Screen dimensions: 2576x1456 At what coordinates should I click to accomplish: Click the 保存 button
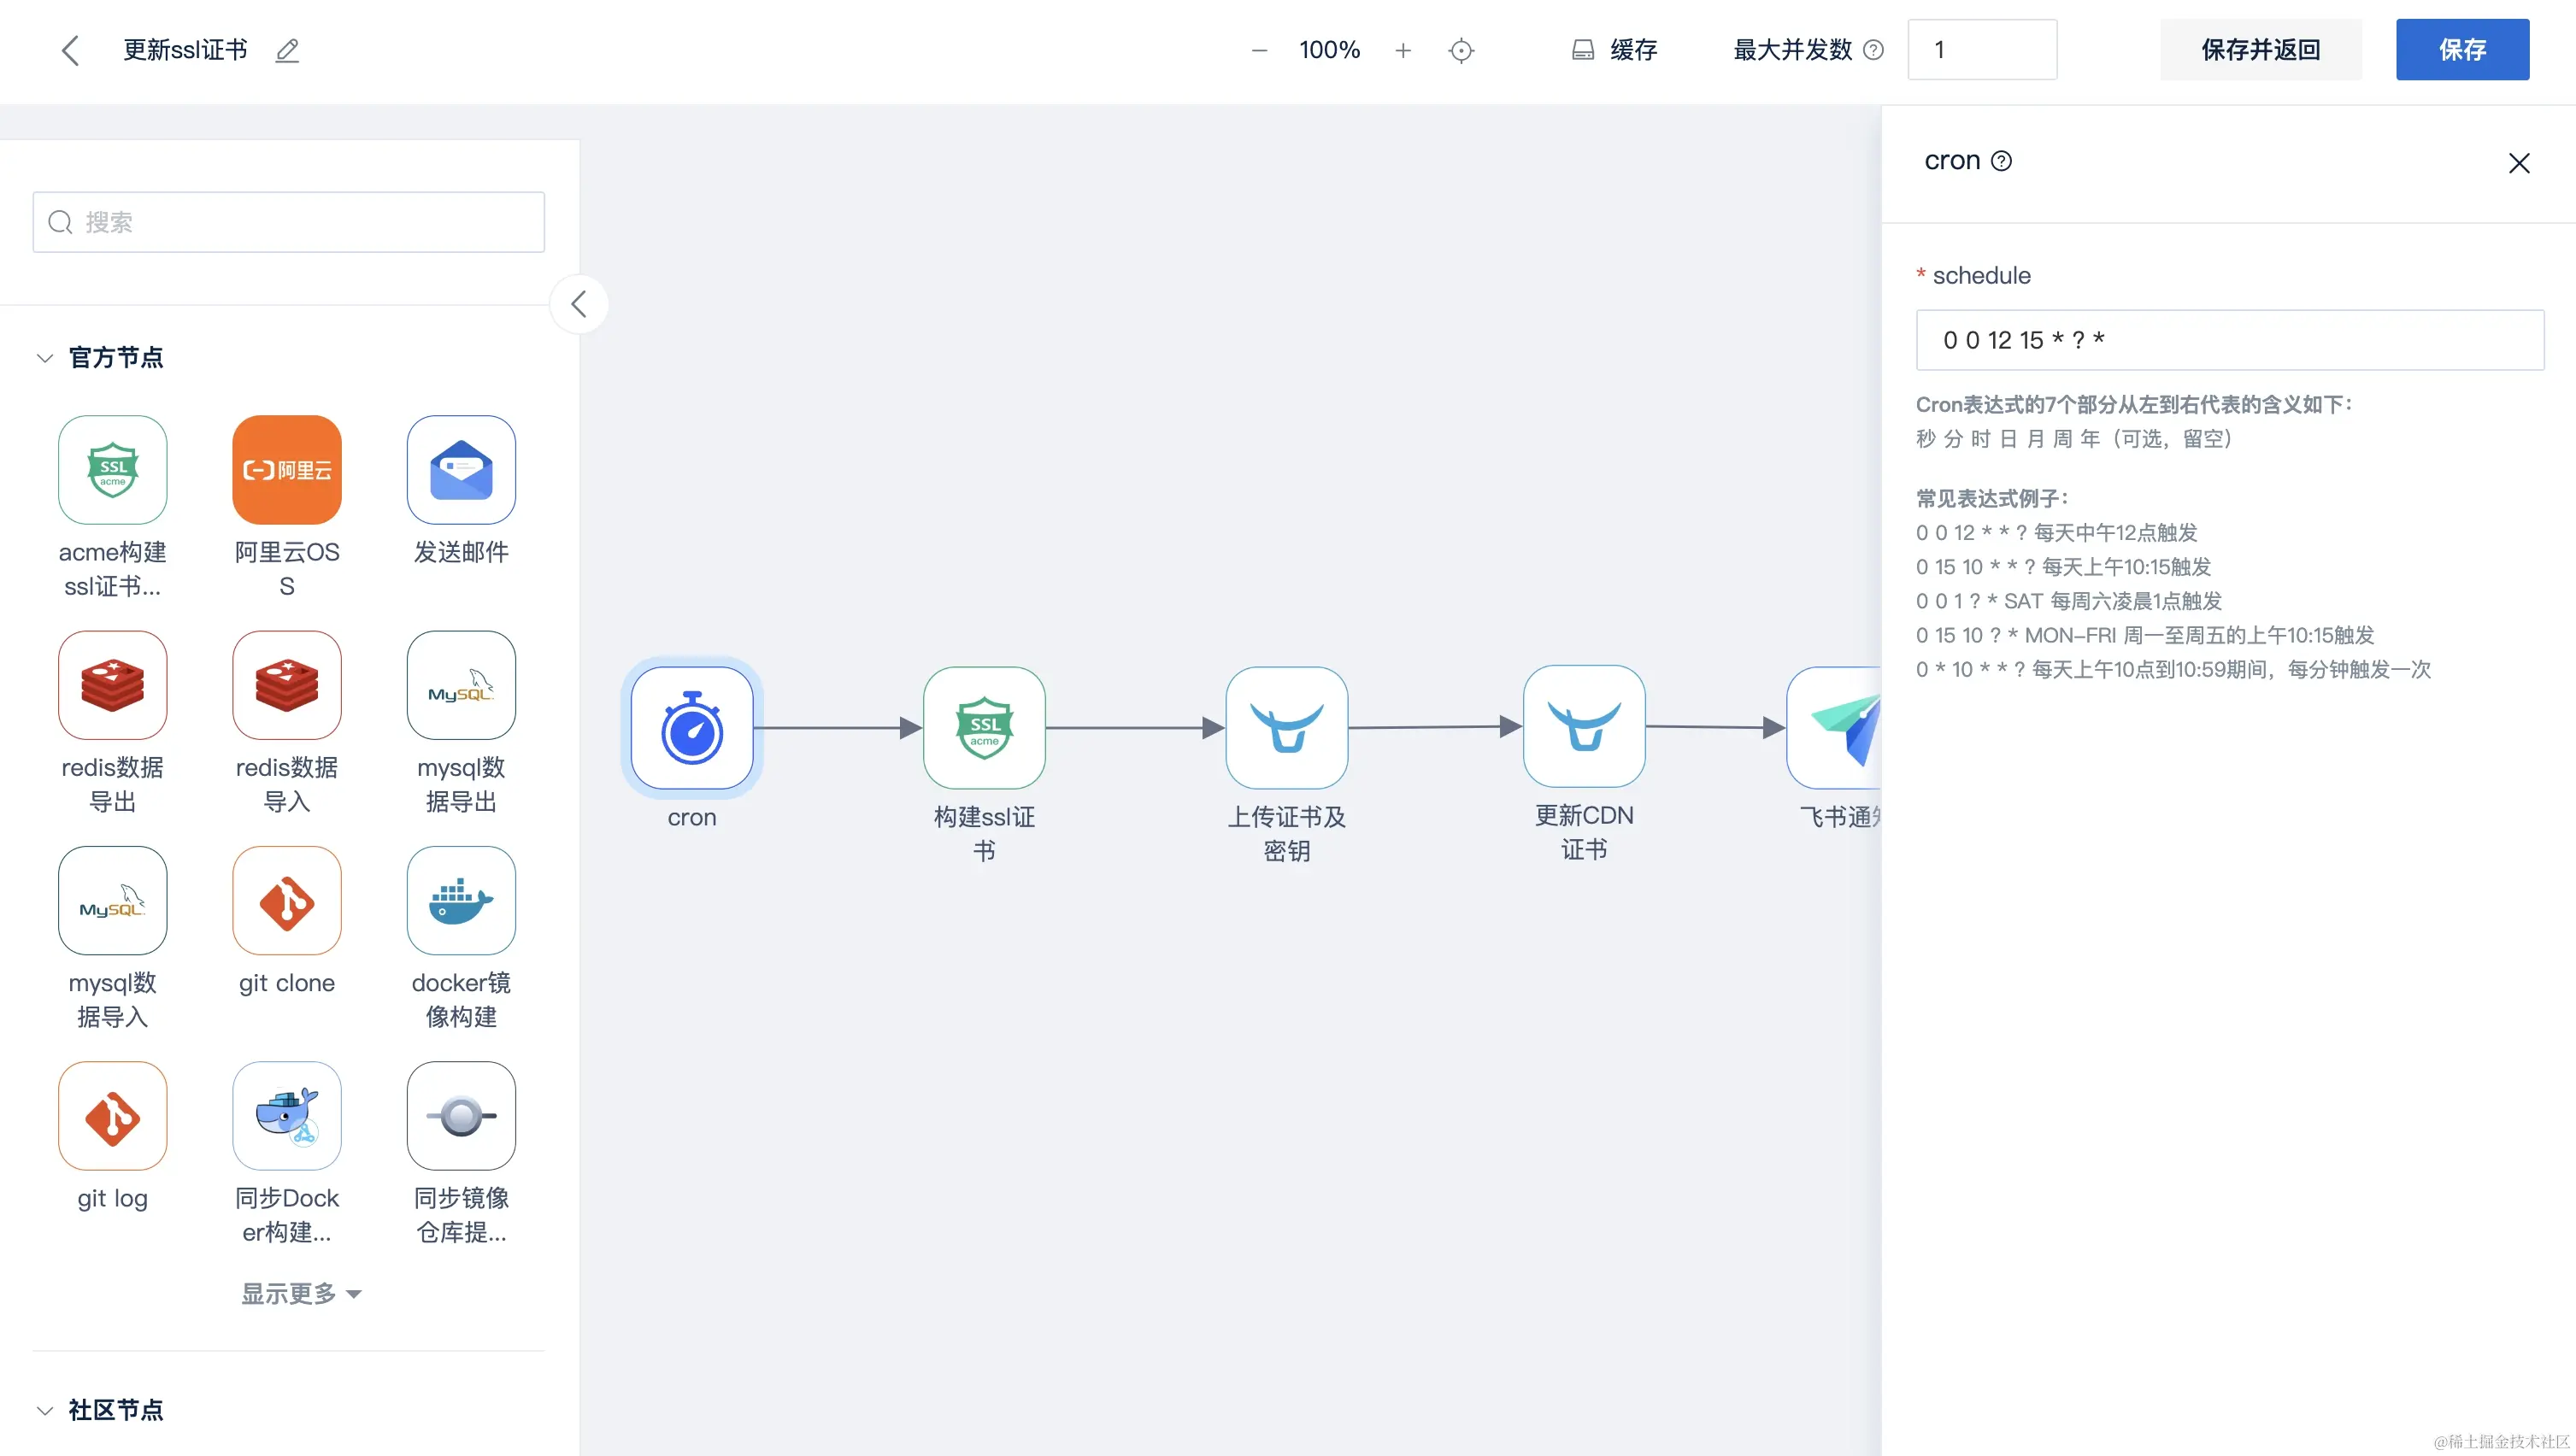click(x=2462, y=50)
